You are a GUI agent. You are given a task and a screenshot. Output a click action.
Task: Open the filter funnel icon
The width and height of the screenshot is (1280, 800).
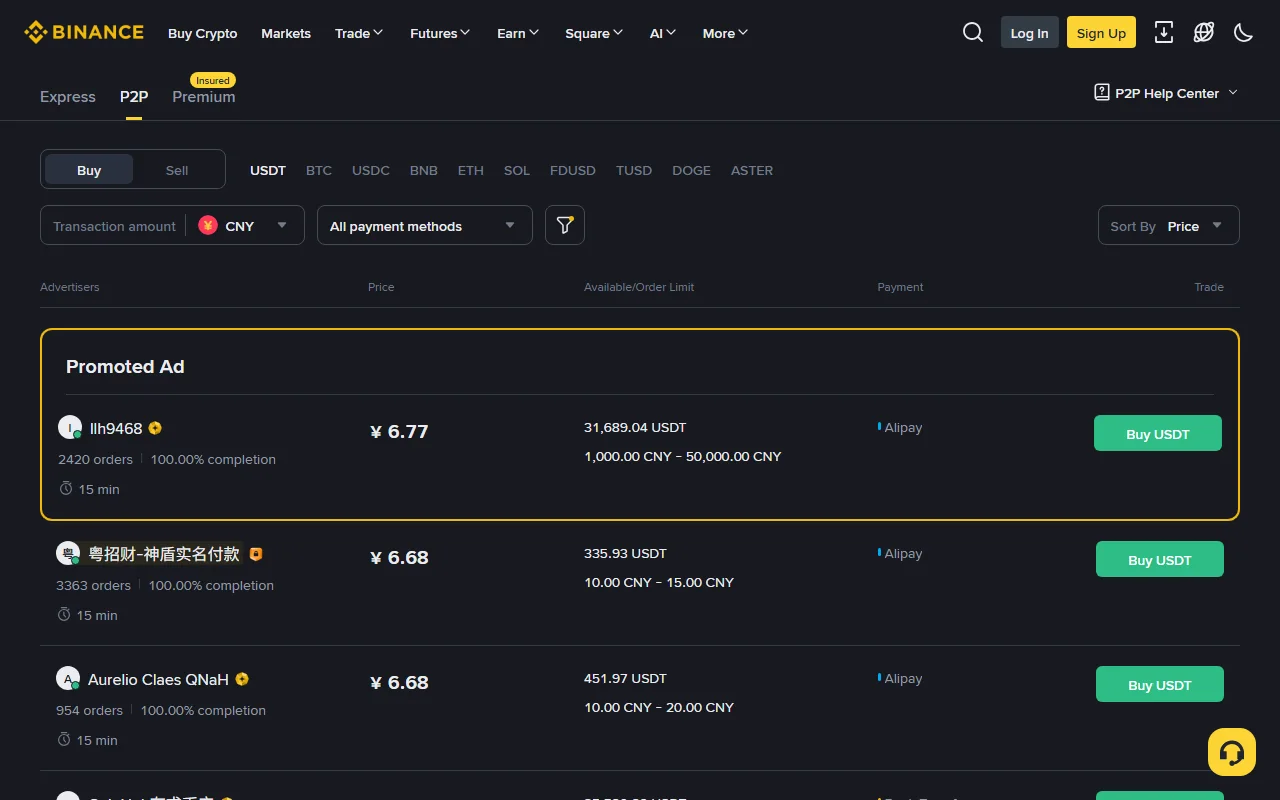click(x=565, y=225)
